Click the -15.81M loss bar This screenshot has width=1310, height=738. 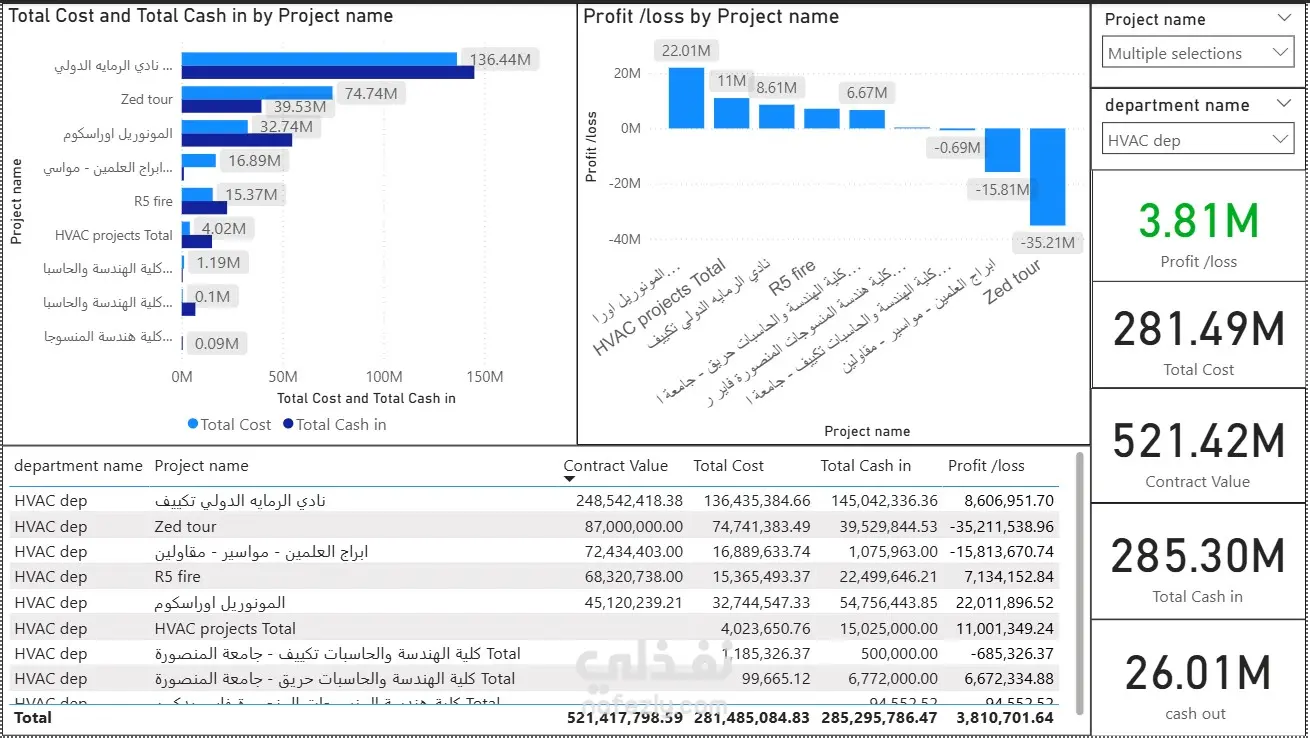(1002, 150)
